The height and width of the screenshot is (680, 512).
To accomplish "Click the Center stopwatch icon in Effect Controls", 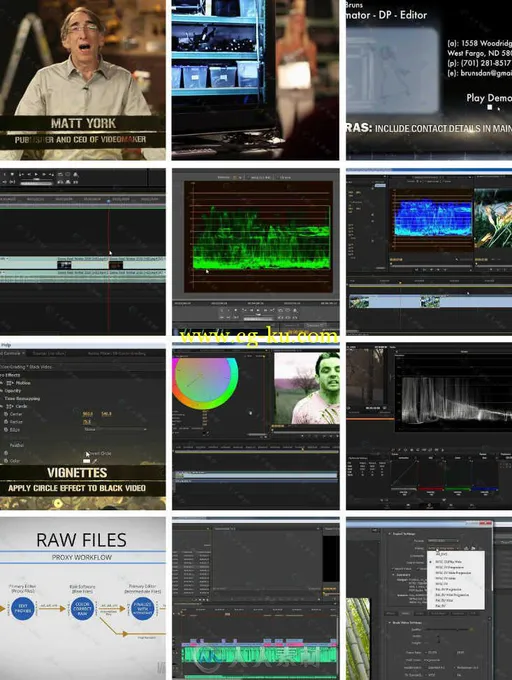I will pyautogui.click(x=6, y=414).
